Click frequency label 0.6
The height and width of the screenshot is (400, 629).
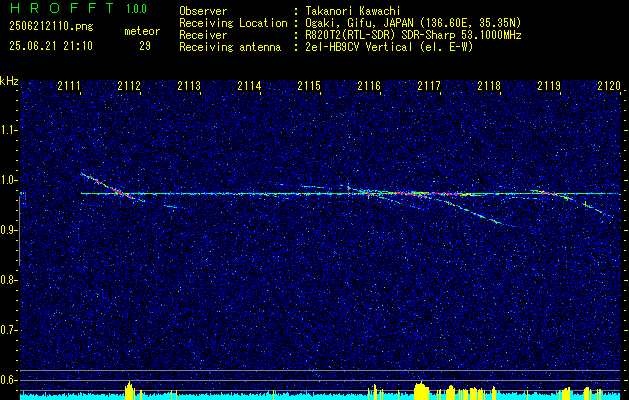click(7, 380)
